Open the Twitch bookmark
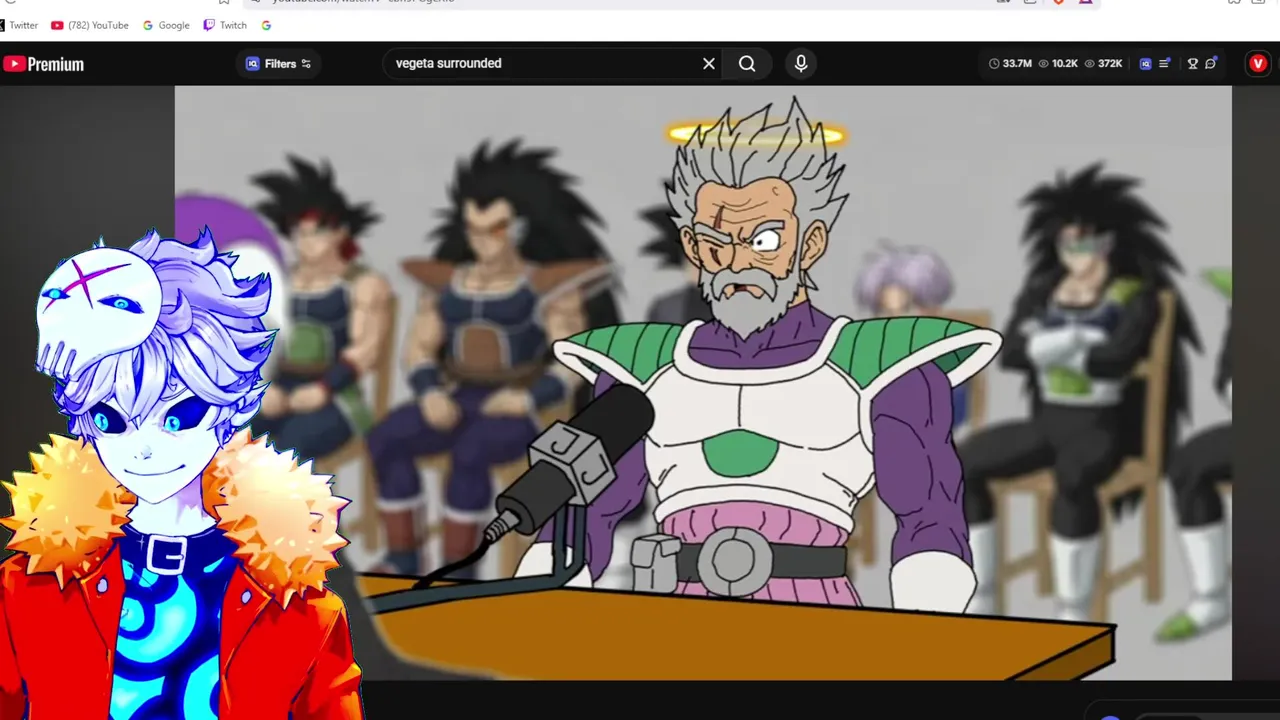This screenshot has width=1280, height=720. coord(225,25)
